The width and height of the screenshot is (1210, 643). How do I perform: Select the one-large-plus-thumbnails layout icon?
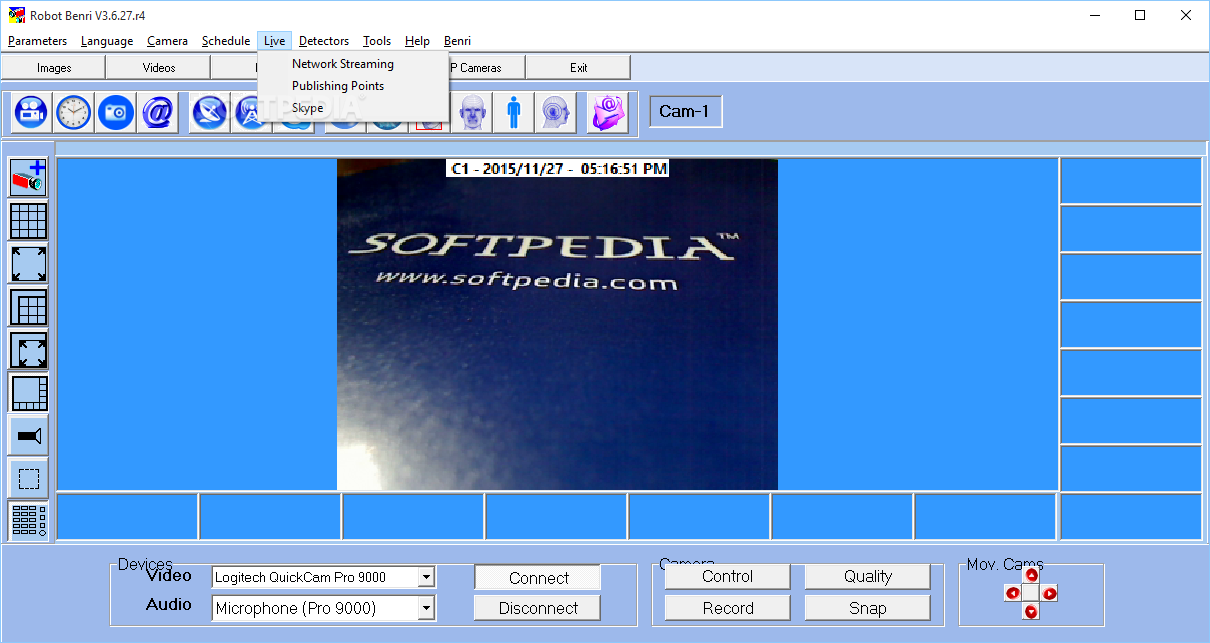click(x=29, y=393)
